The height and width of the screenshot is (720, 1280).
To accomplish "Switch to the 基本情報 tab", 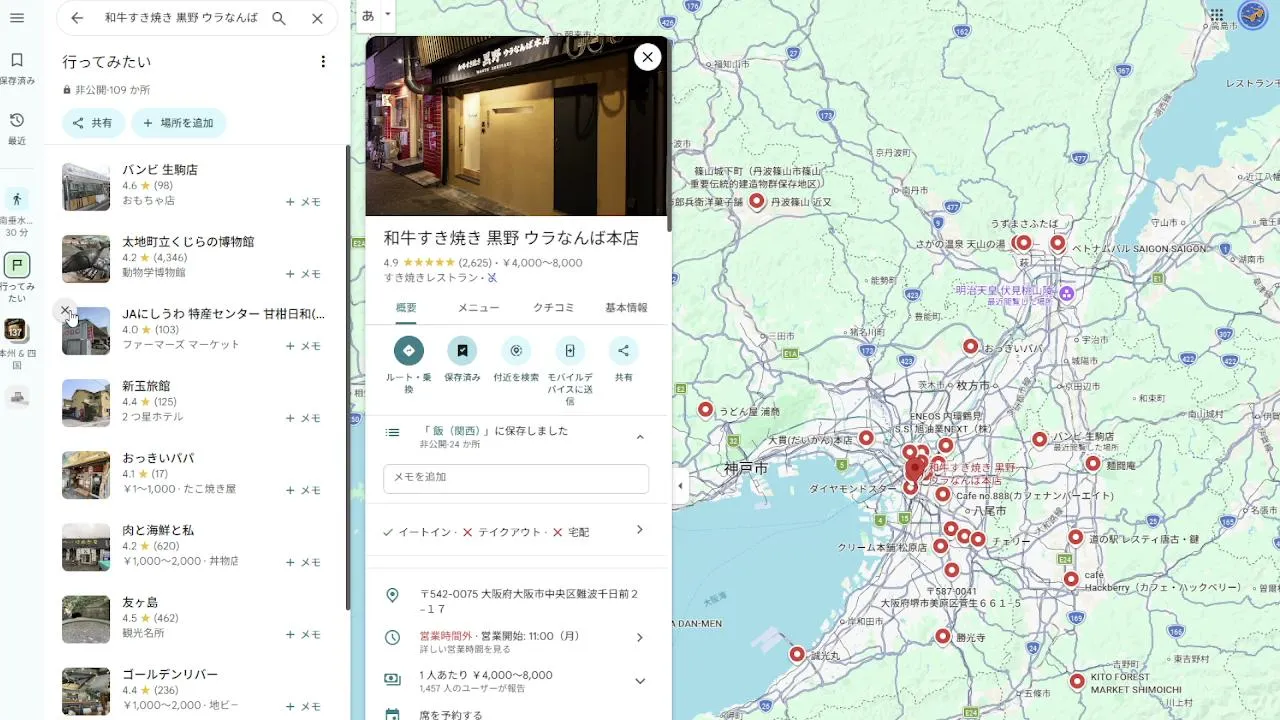I will [x=626, y=308].
